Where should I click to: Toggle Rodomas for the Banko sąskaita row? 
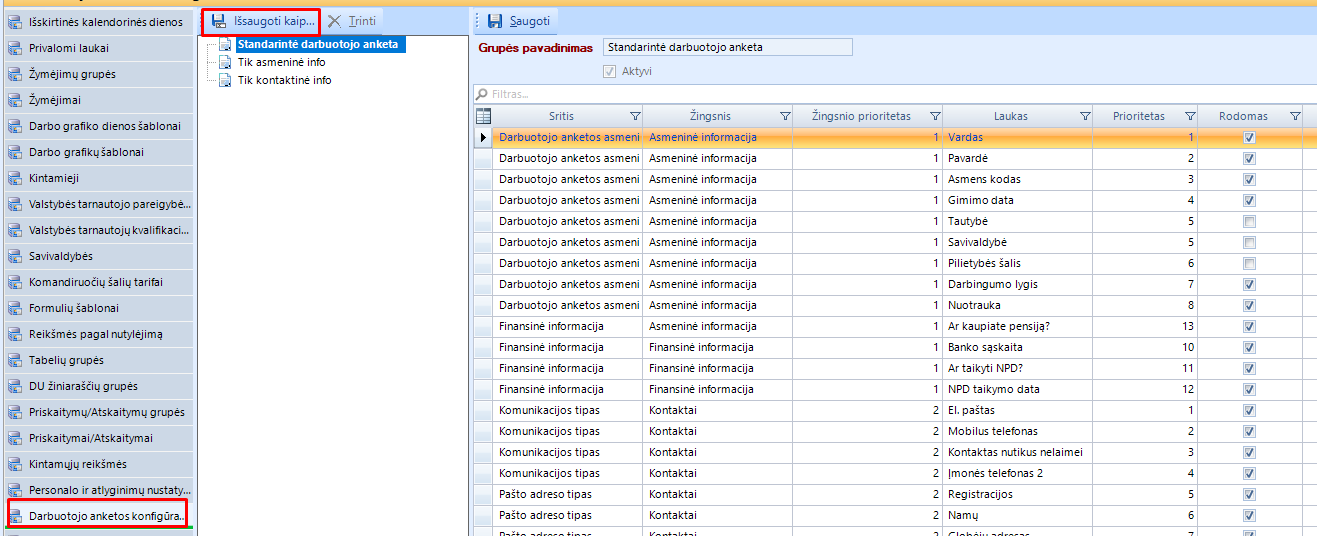(1249, 347)
